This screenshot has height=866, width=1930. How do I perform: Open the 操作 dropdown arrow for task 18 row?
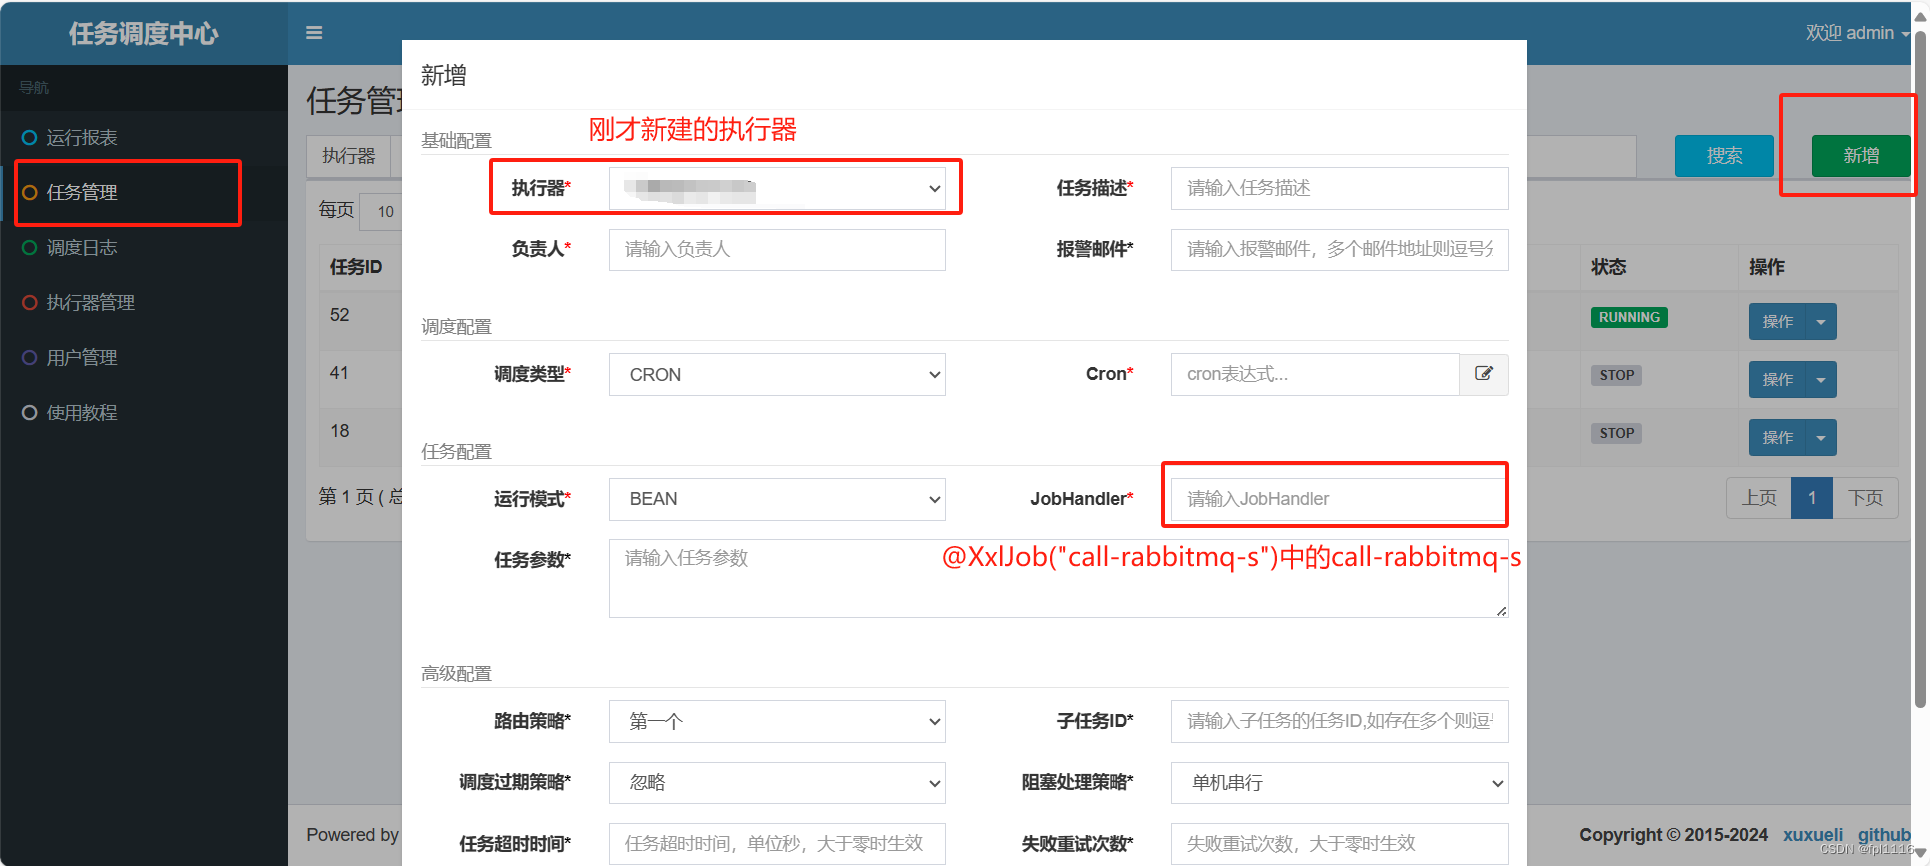(1821, 438)
